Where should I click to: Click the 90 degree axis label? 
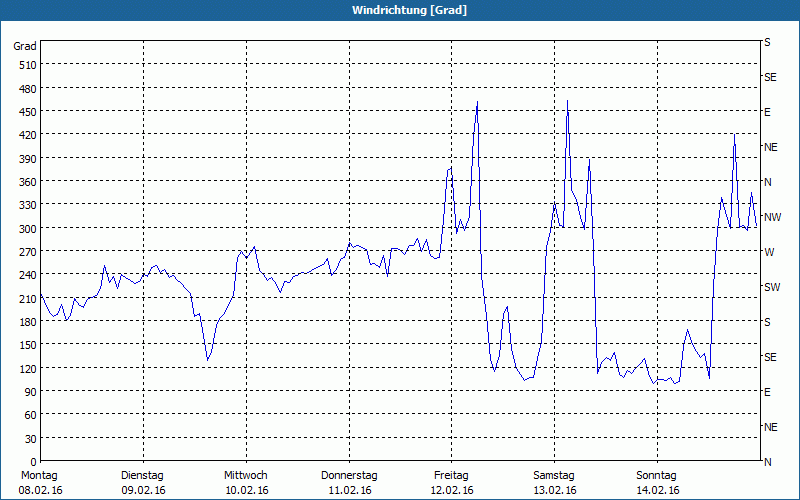click(x=31, y=392)
